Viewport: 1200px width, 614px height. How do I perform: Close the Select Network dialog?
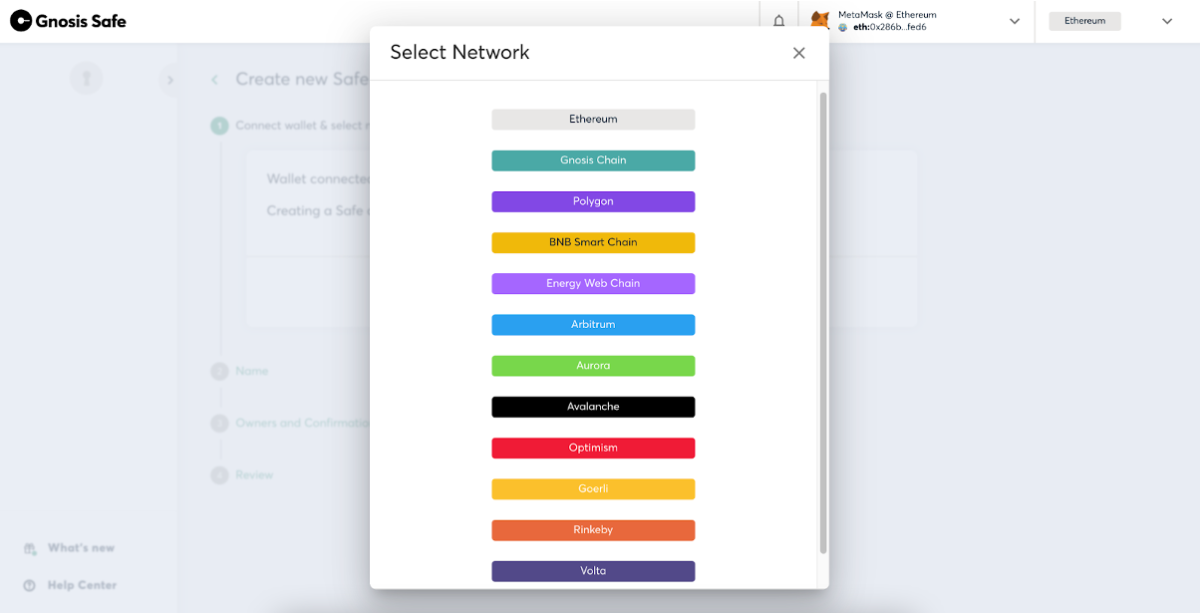(799, 53)
